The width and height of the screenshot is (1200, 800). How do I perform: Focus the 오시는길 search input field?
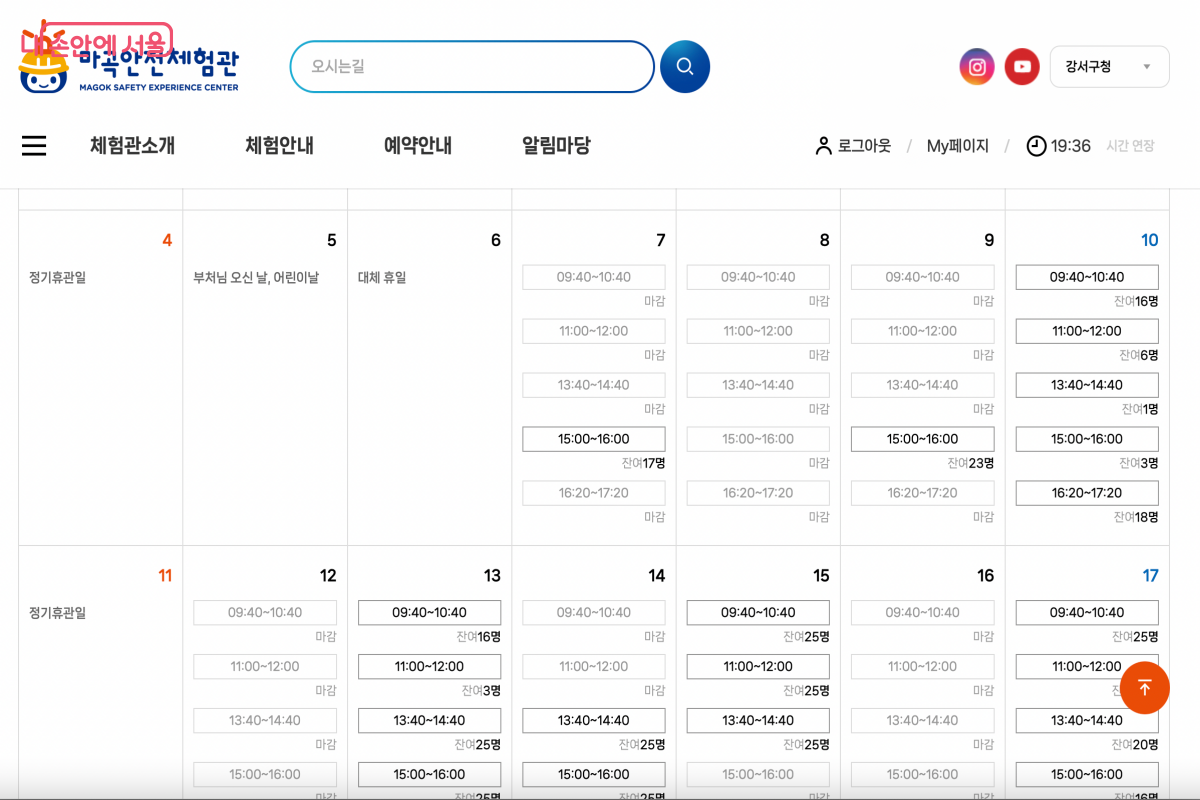[470, 67]
